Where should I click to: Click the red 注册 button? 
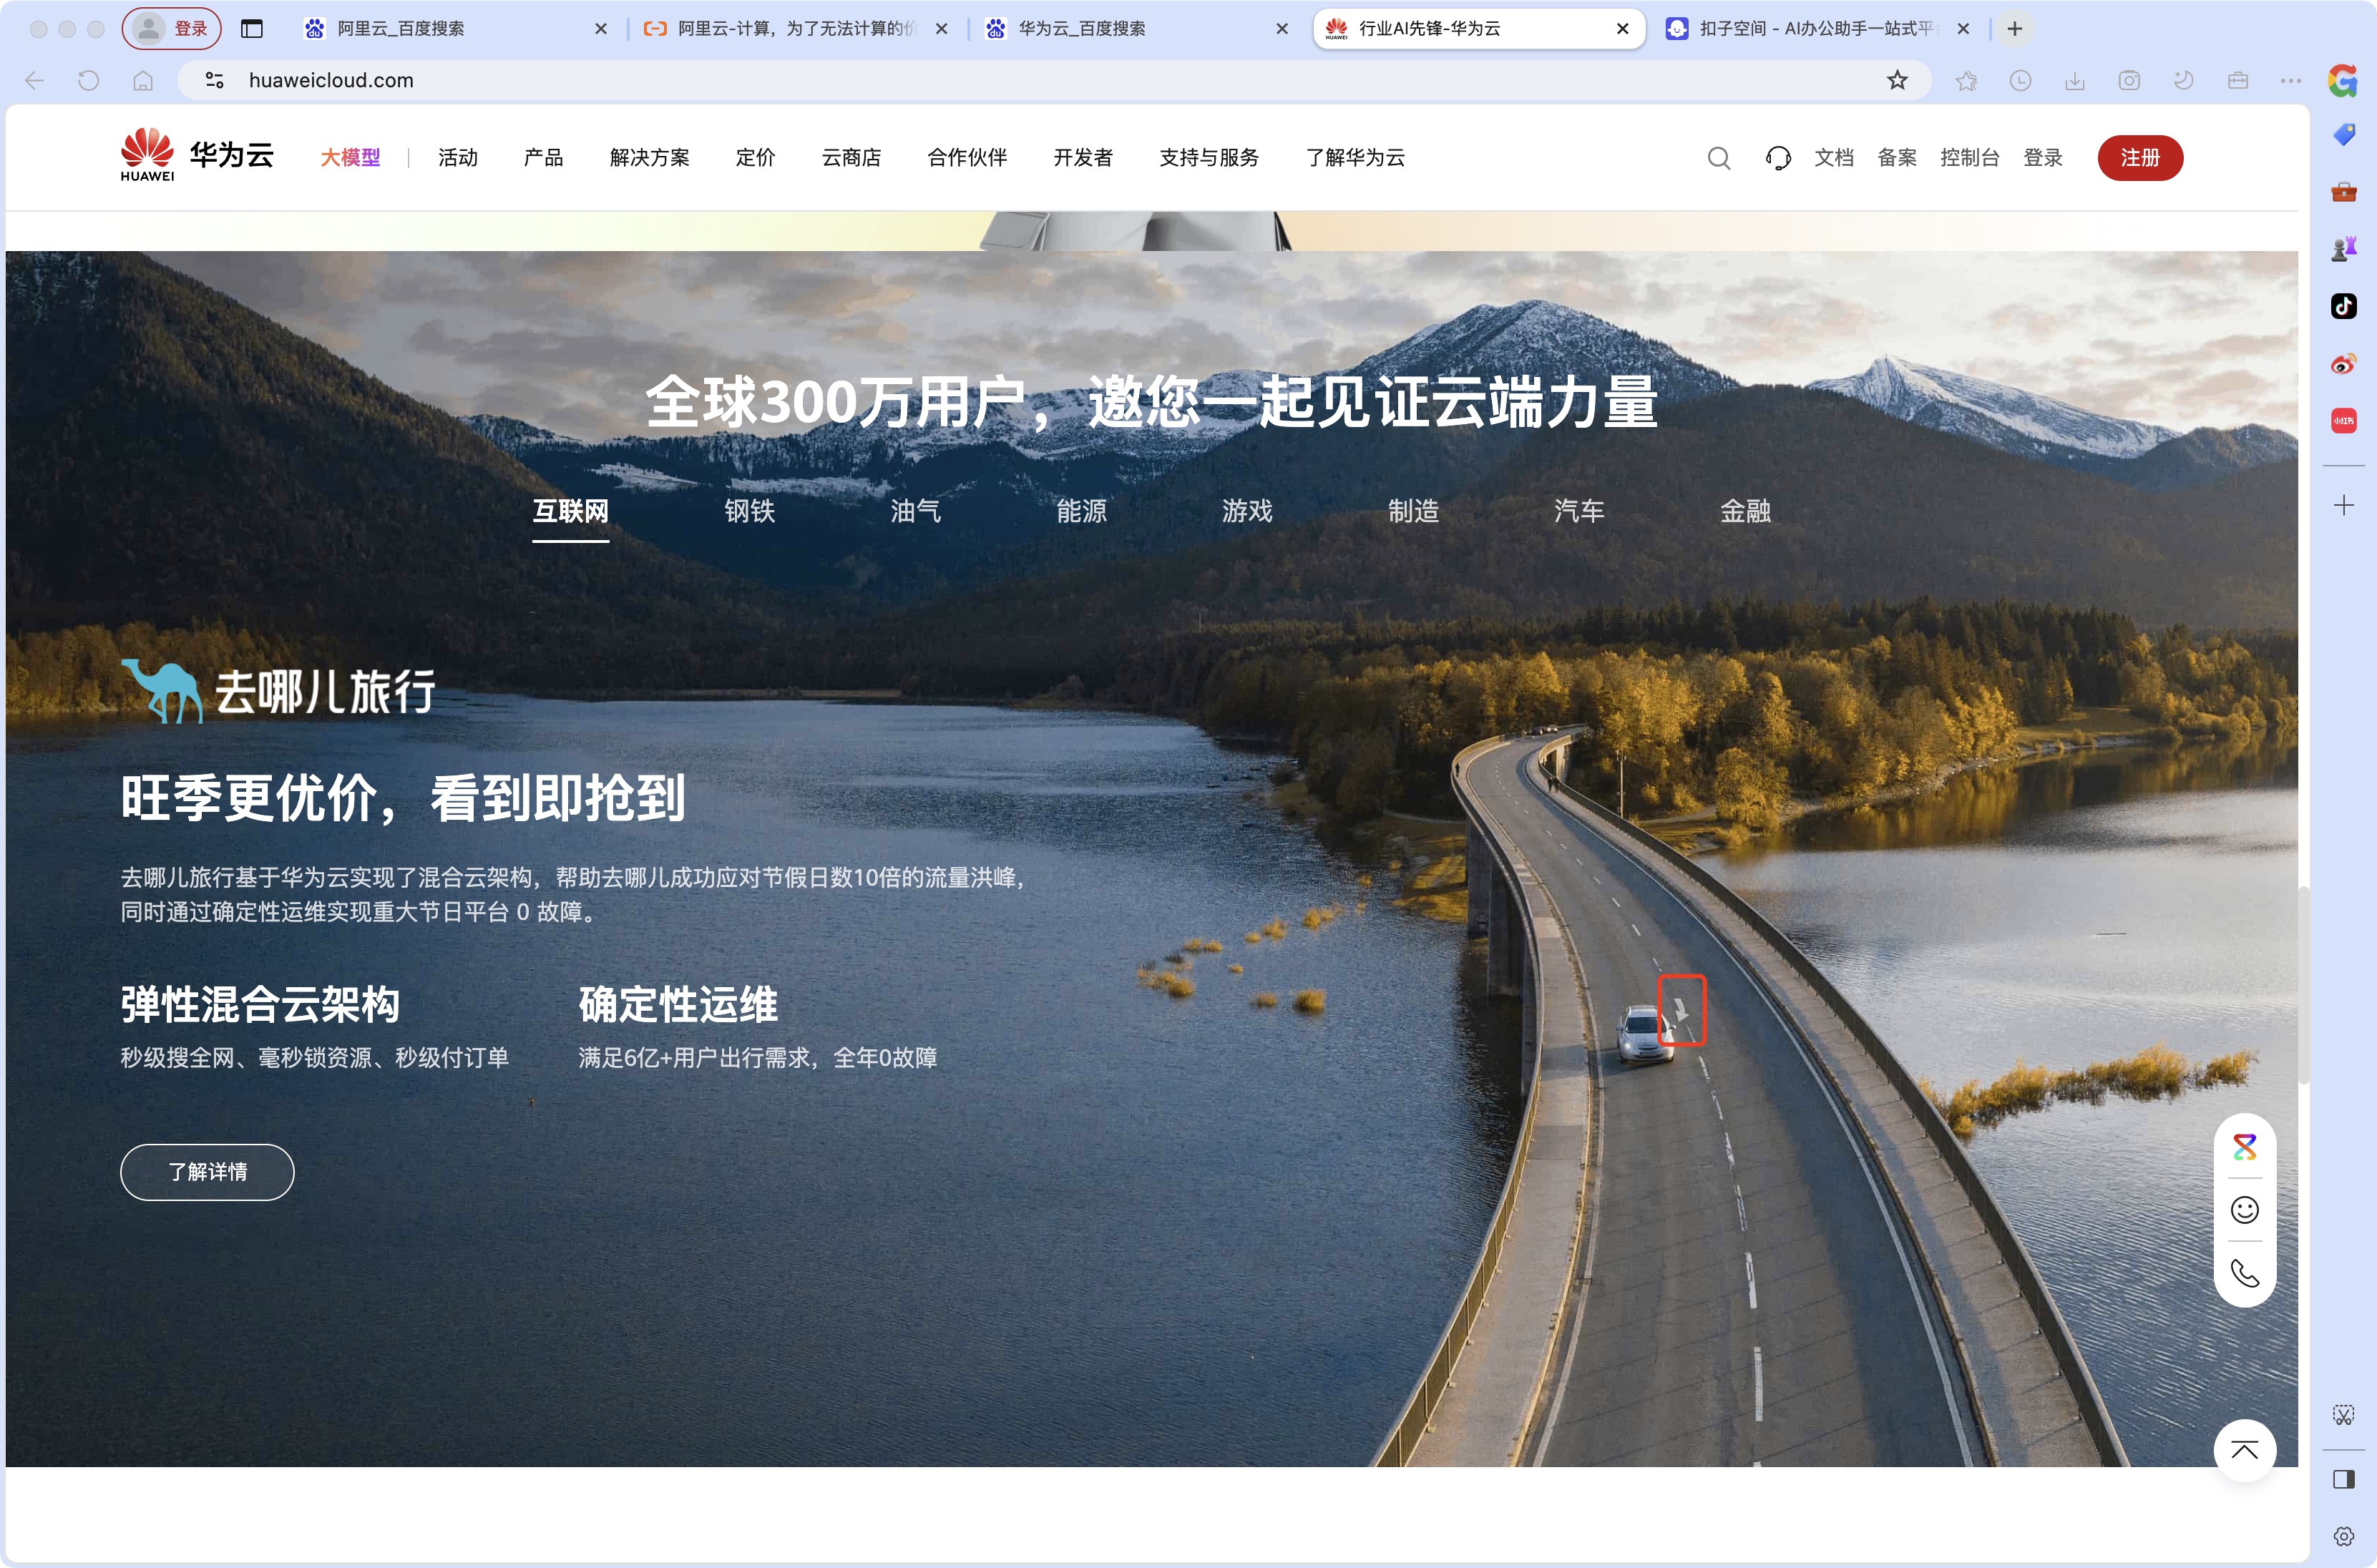tap(2139, 158)
